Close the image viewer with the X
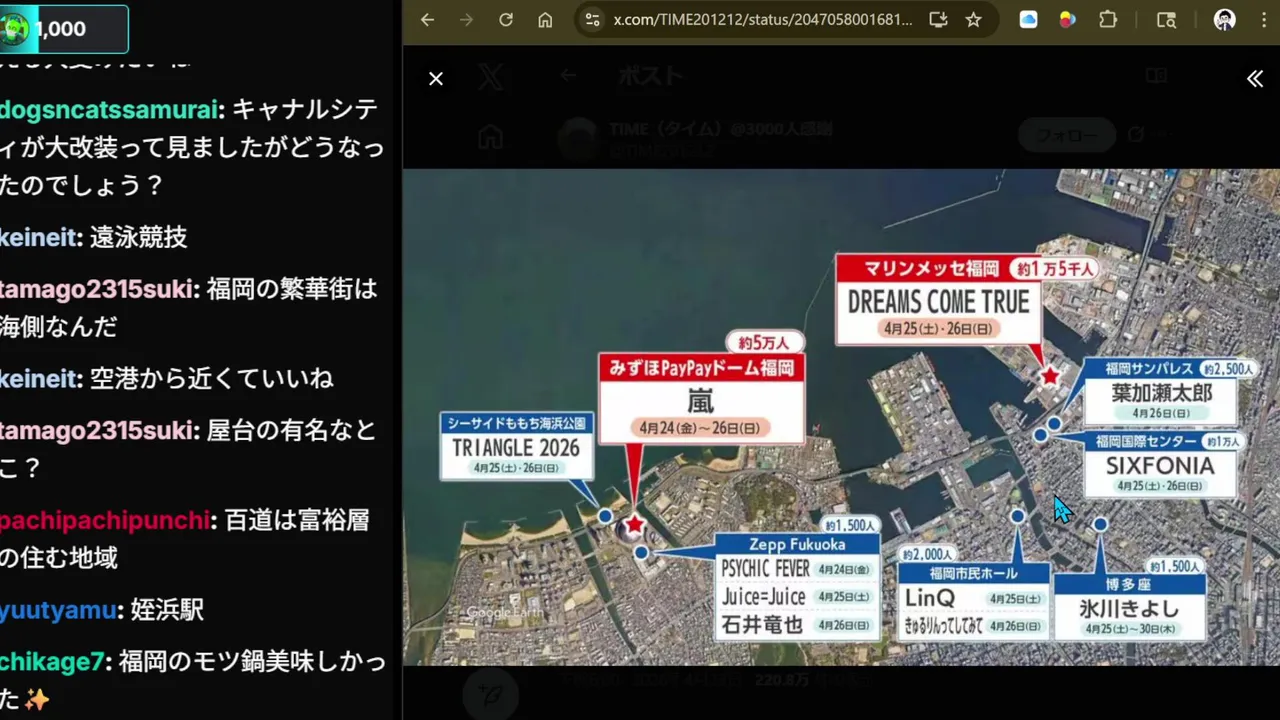Image resolution: width=1280 pixels, height=720 pixels. click(436, 78)
